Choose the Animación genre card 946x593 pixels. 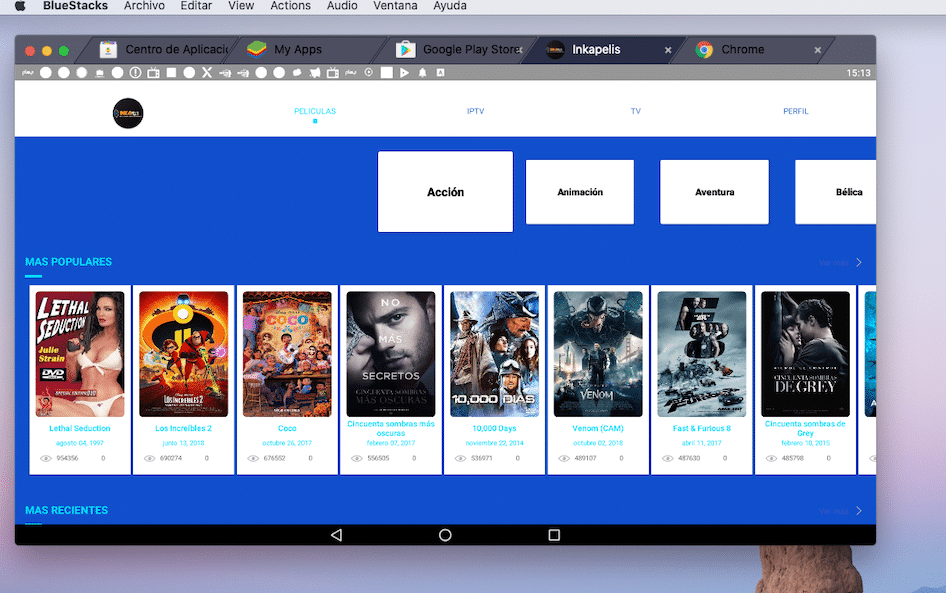pyautogui.click(x=580, y=192)
